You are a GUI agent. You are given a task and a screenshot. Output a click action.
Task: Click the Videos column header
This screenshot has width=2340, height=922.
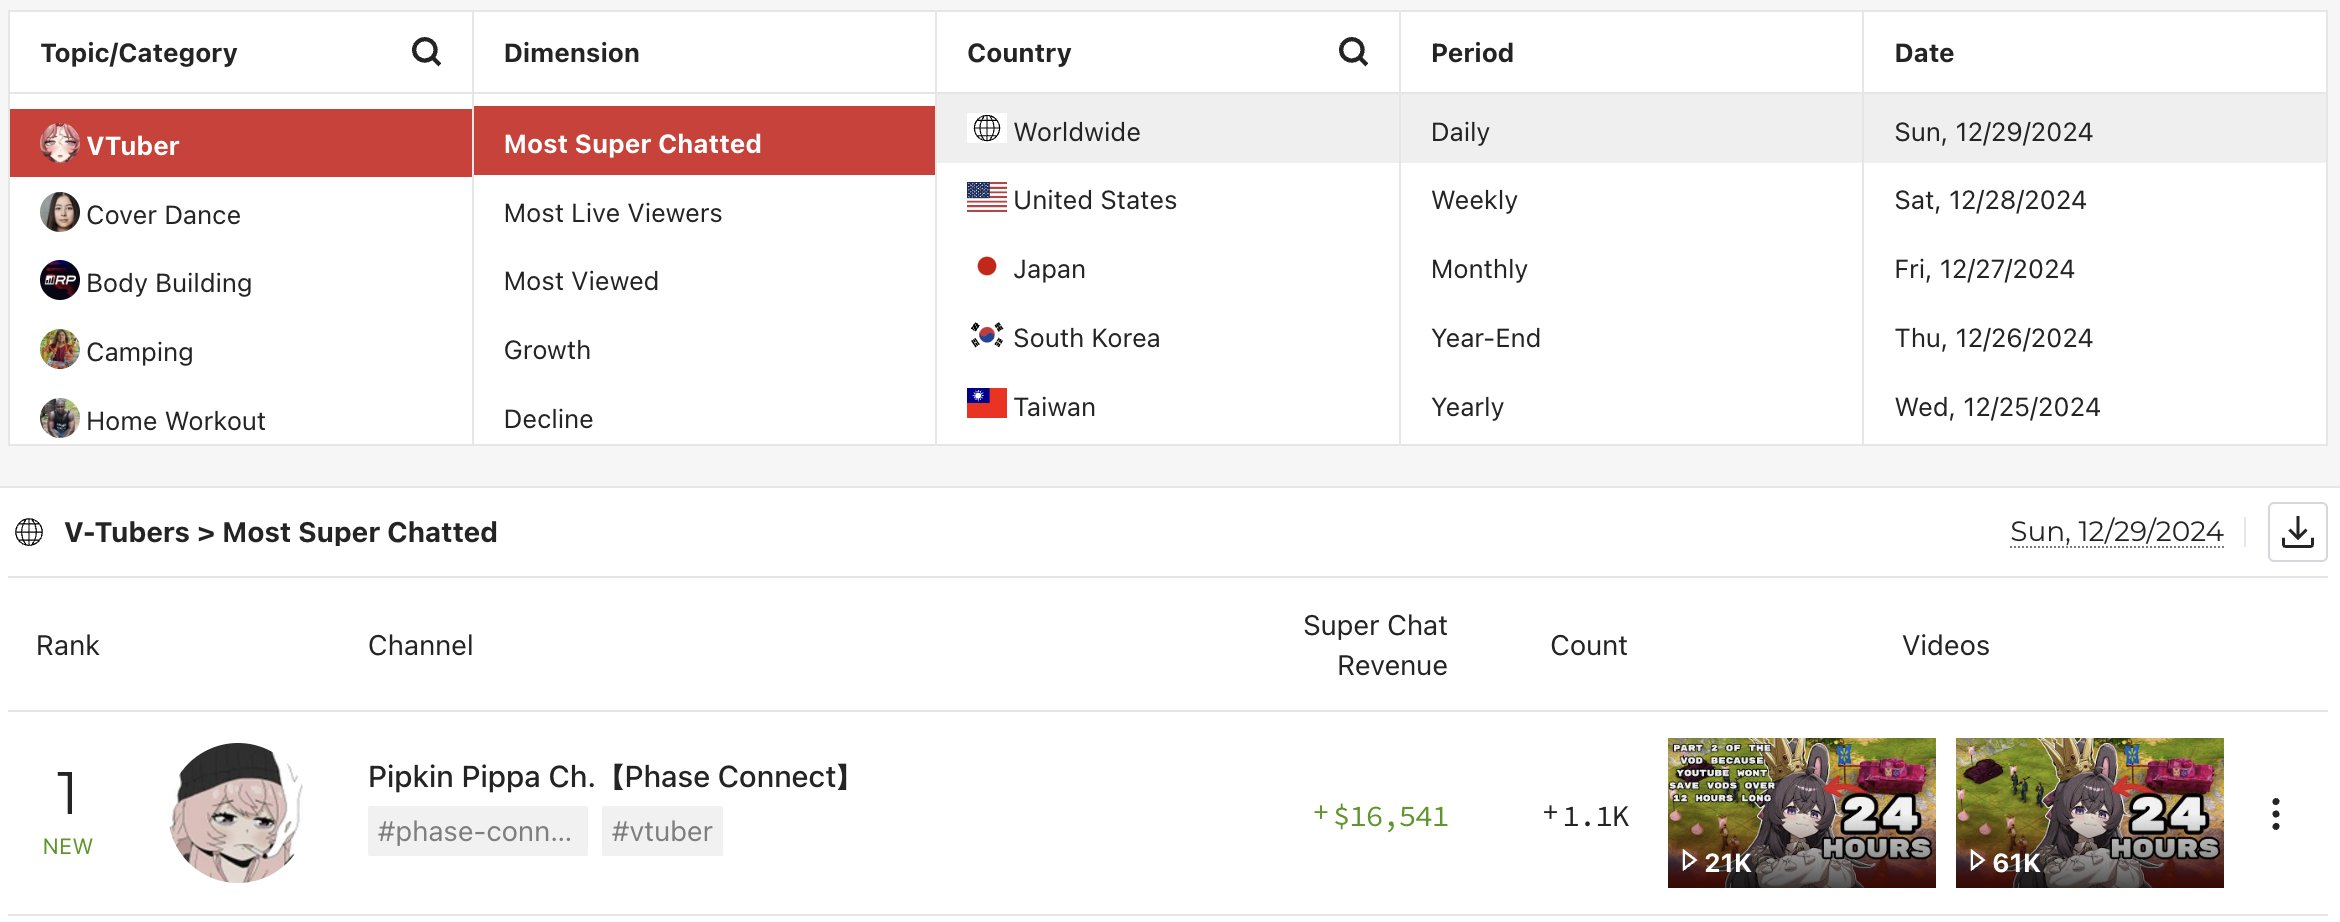point(1946,645)
